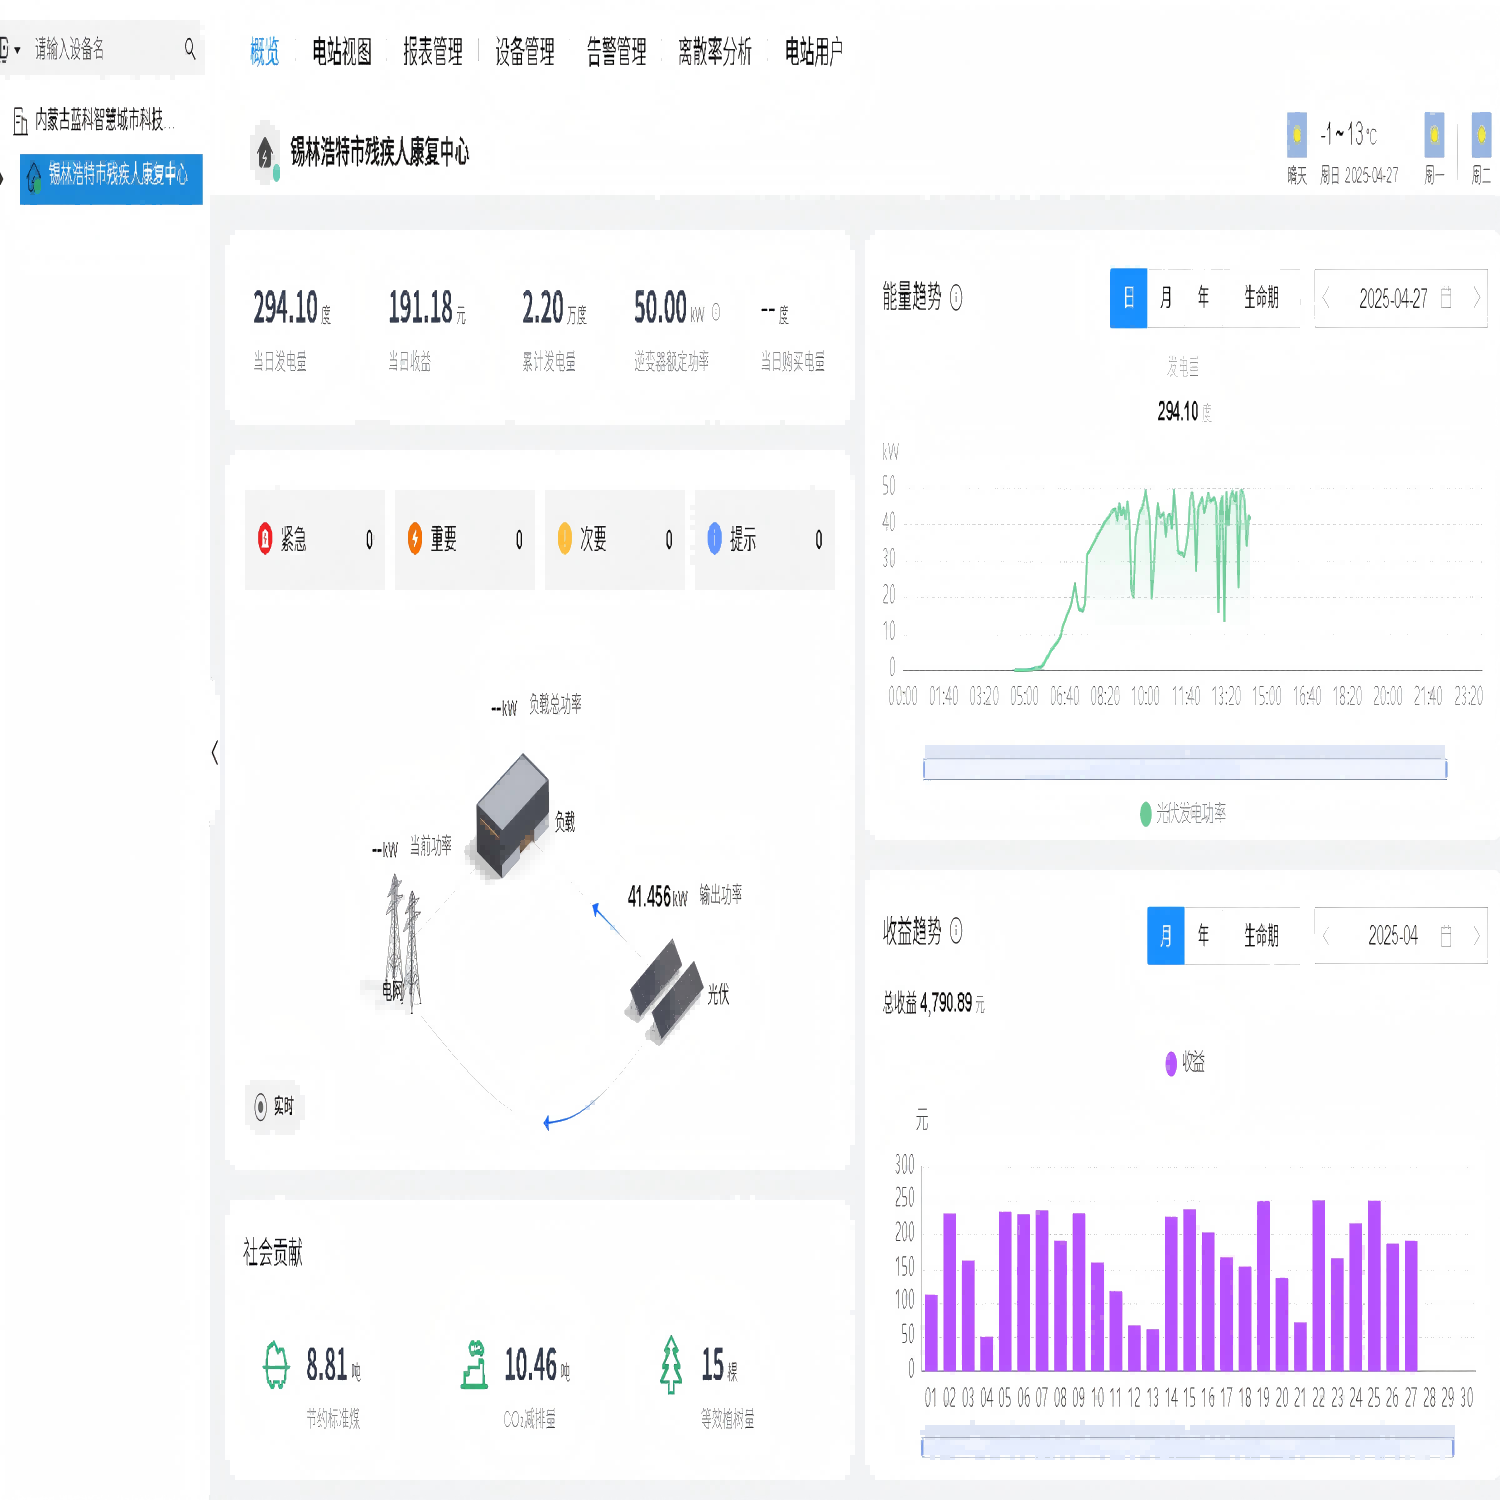Open the revenue trend month picker
Image resolution: width=1500 pixels, height=1500 pixels.
(1400, 936)
